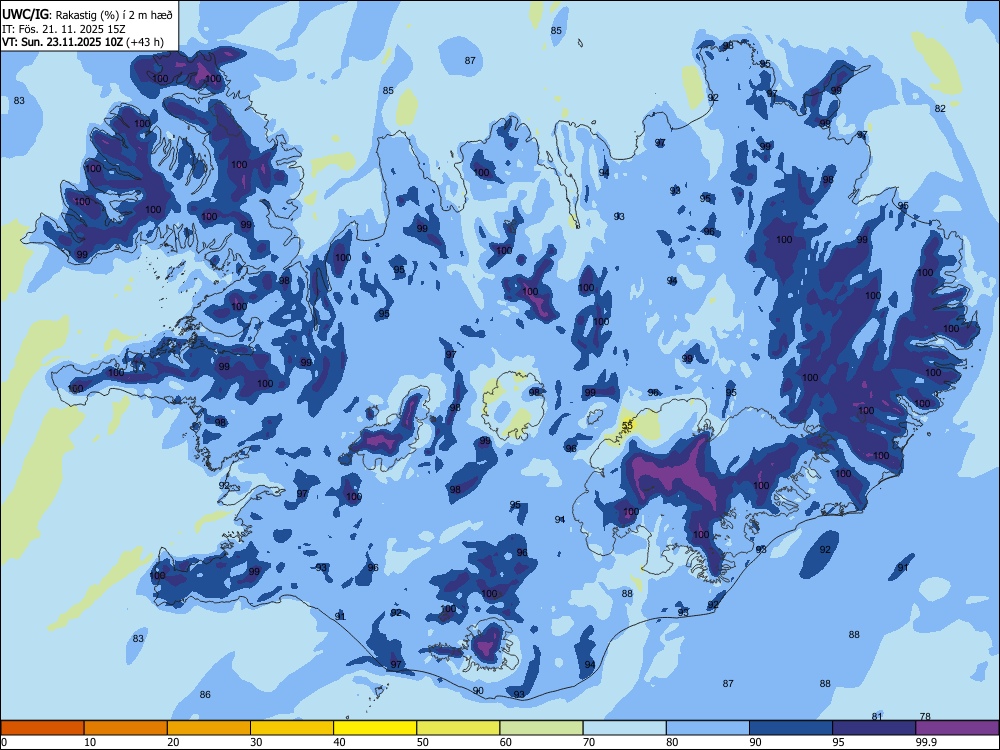The image size is (1000, 750).
Task: Click the legend tick label '60'
Action: coord(506,742)
